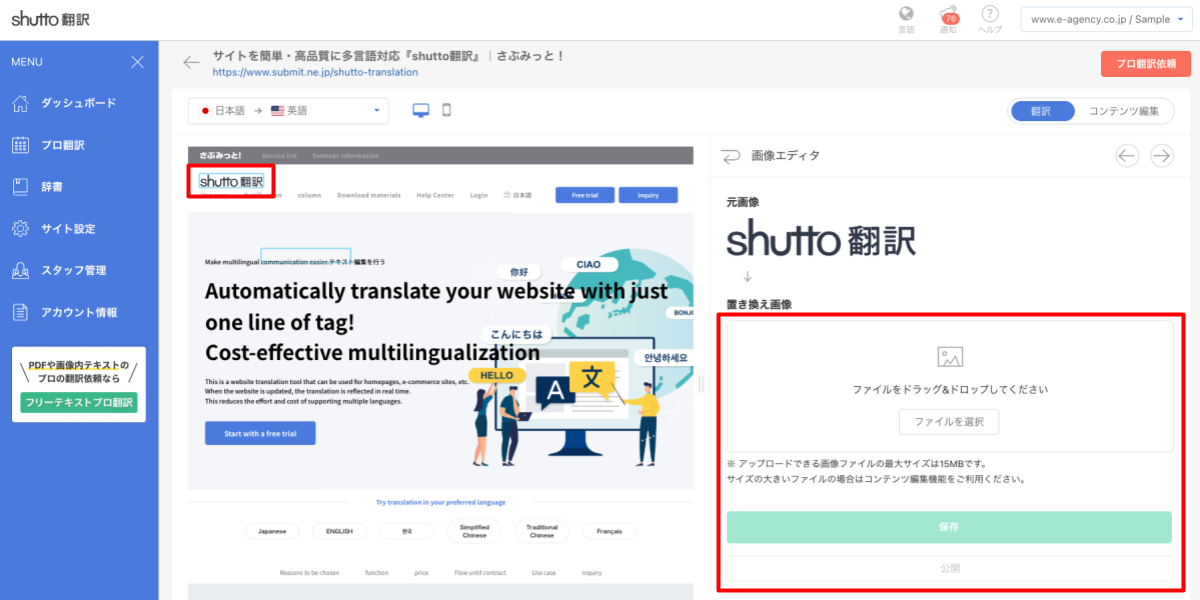Click the ファイルを選択 button

[949, 422]
